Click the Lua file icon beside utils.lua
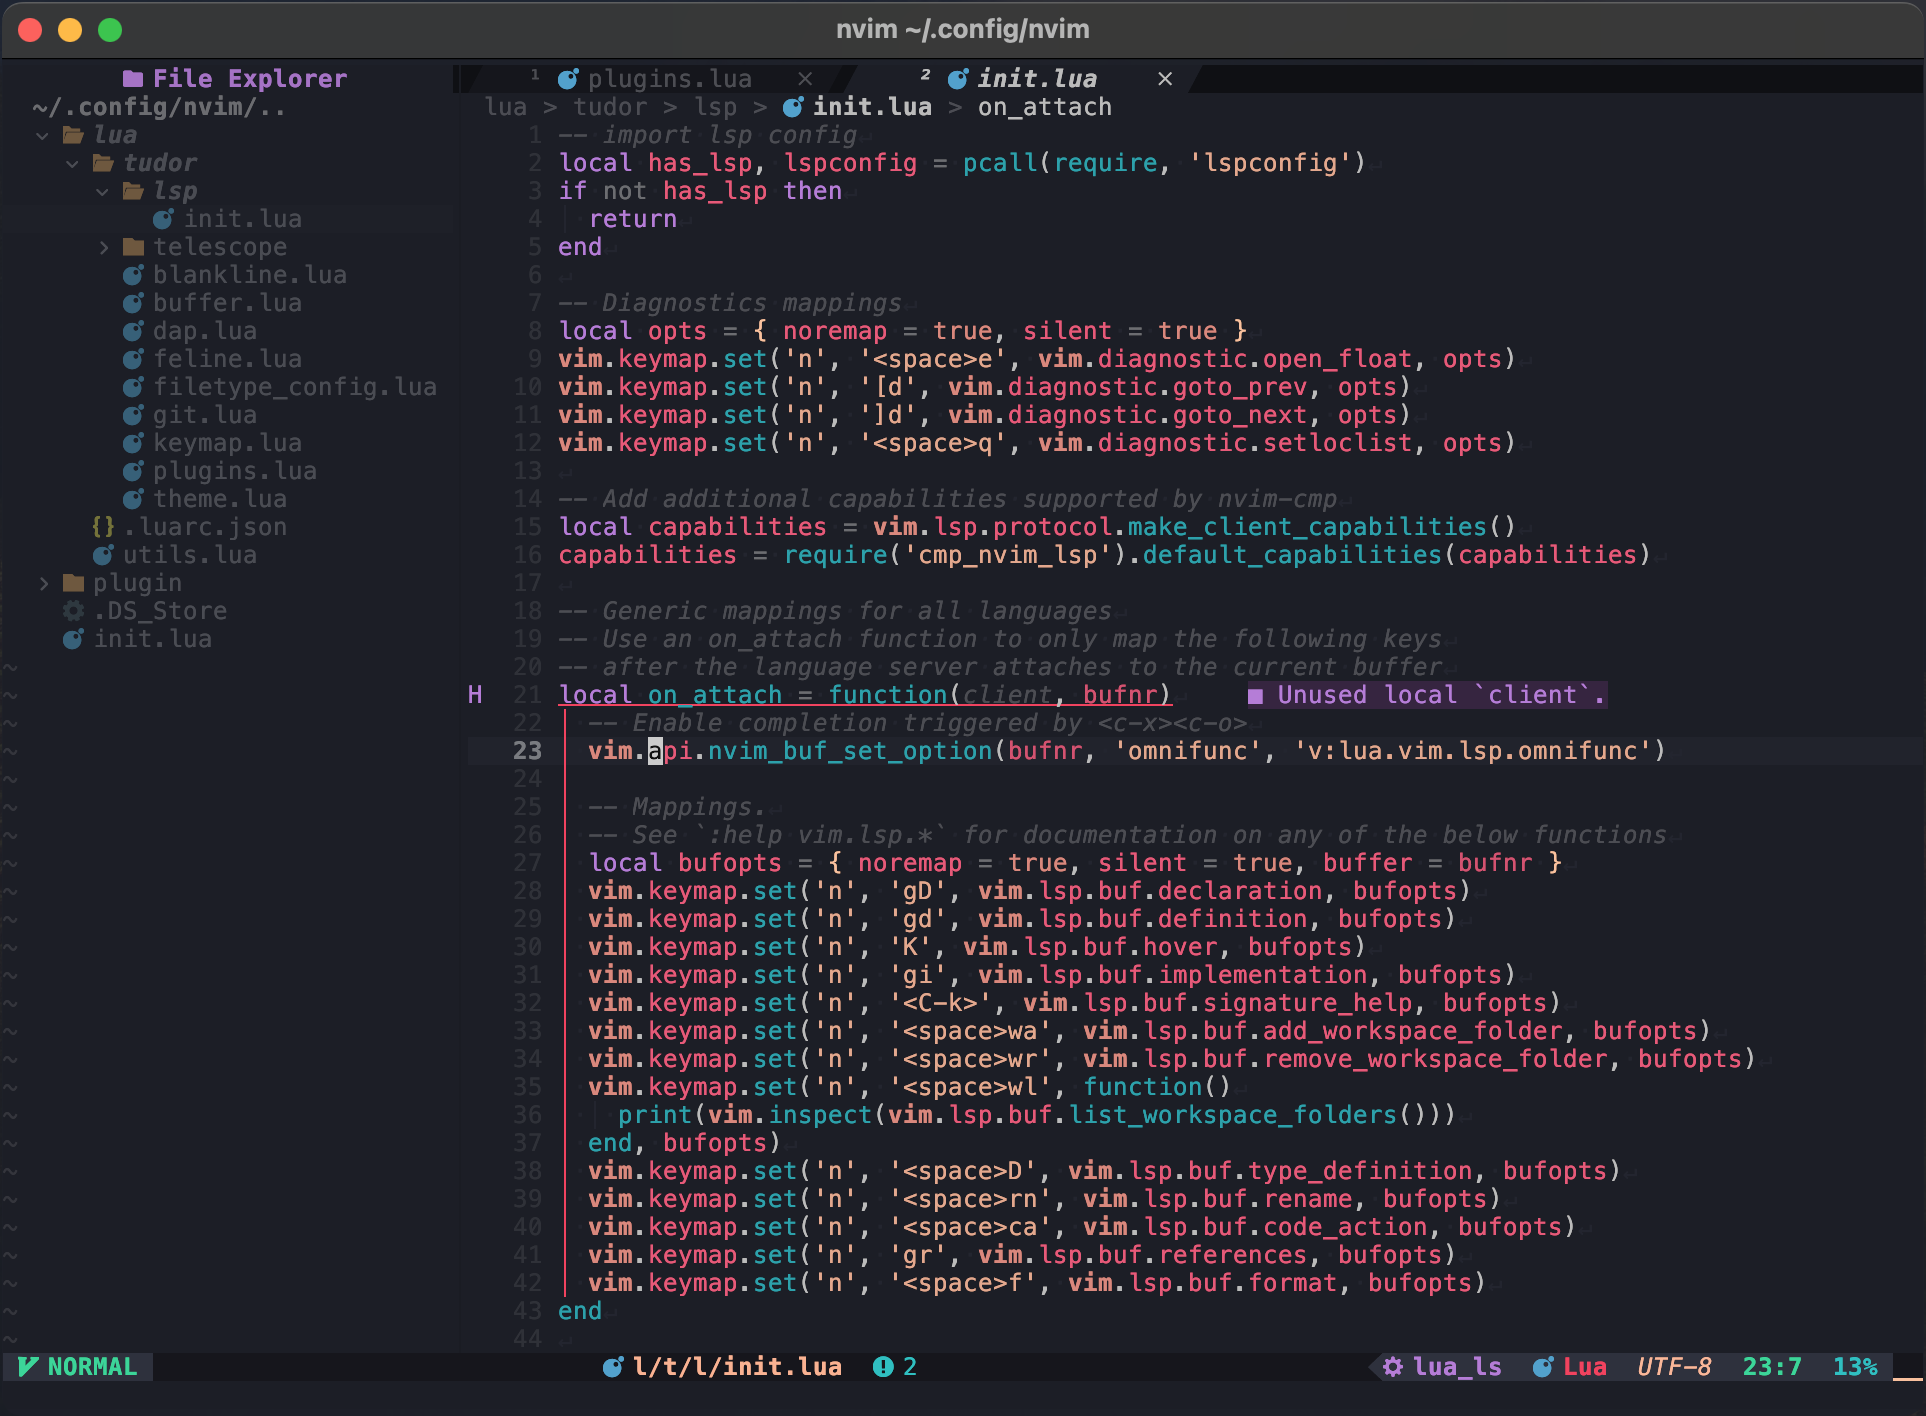This screenshot has width=1926, height=1416. pos(103,555)
